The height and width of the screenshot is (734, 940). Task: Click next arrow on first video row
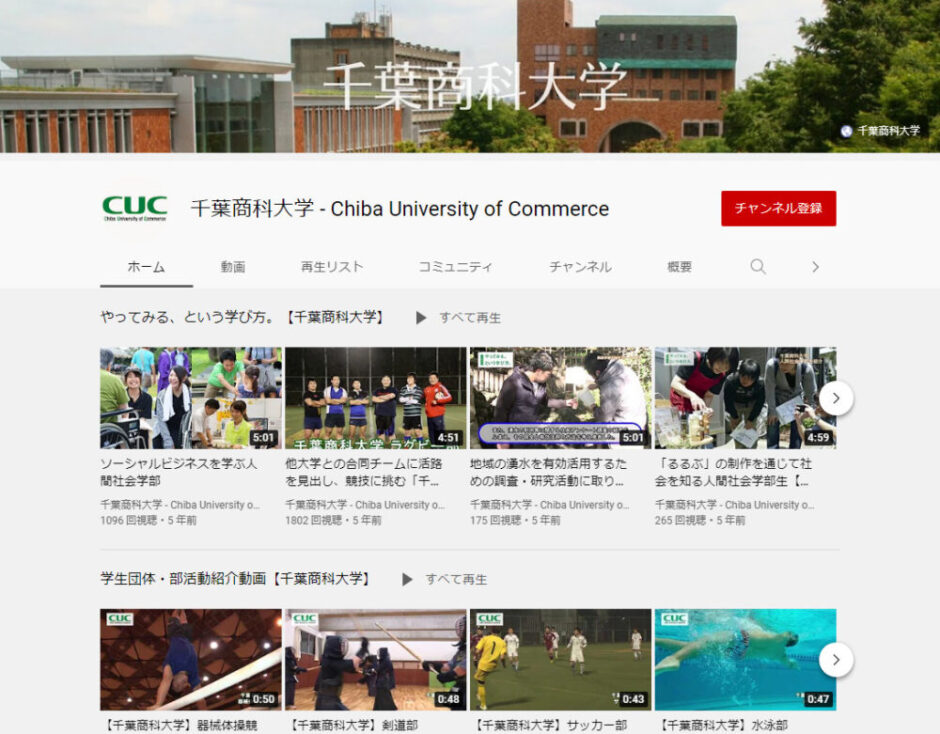835,398
